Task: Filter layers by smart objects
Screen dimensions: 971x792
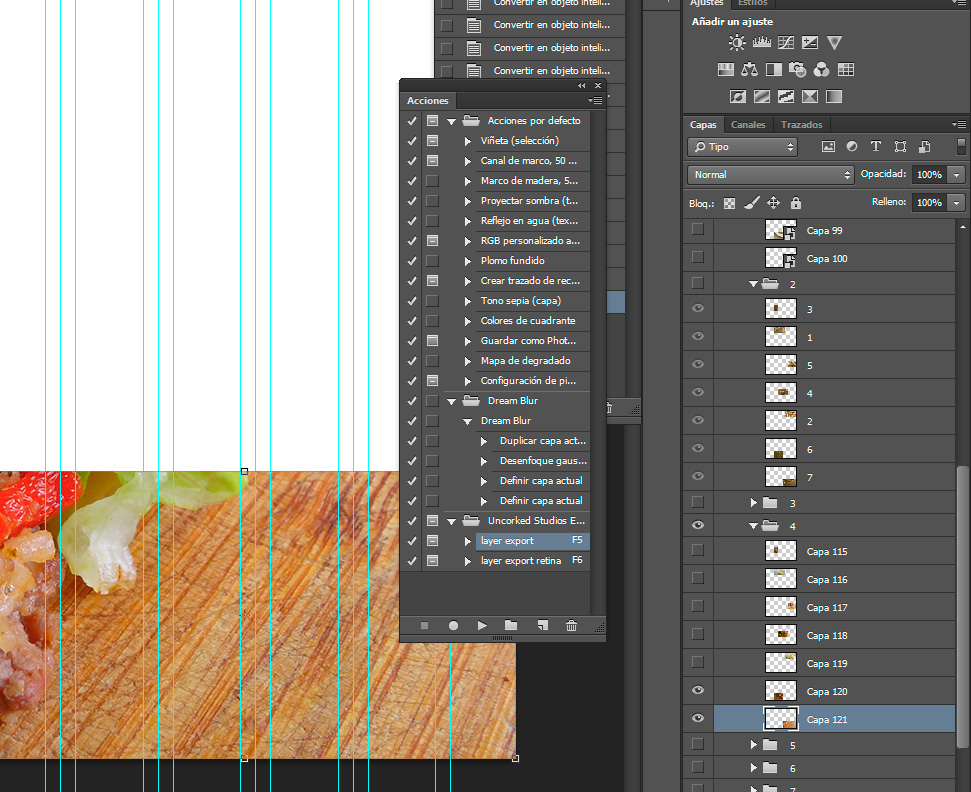Action: [x=925, y=147]
